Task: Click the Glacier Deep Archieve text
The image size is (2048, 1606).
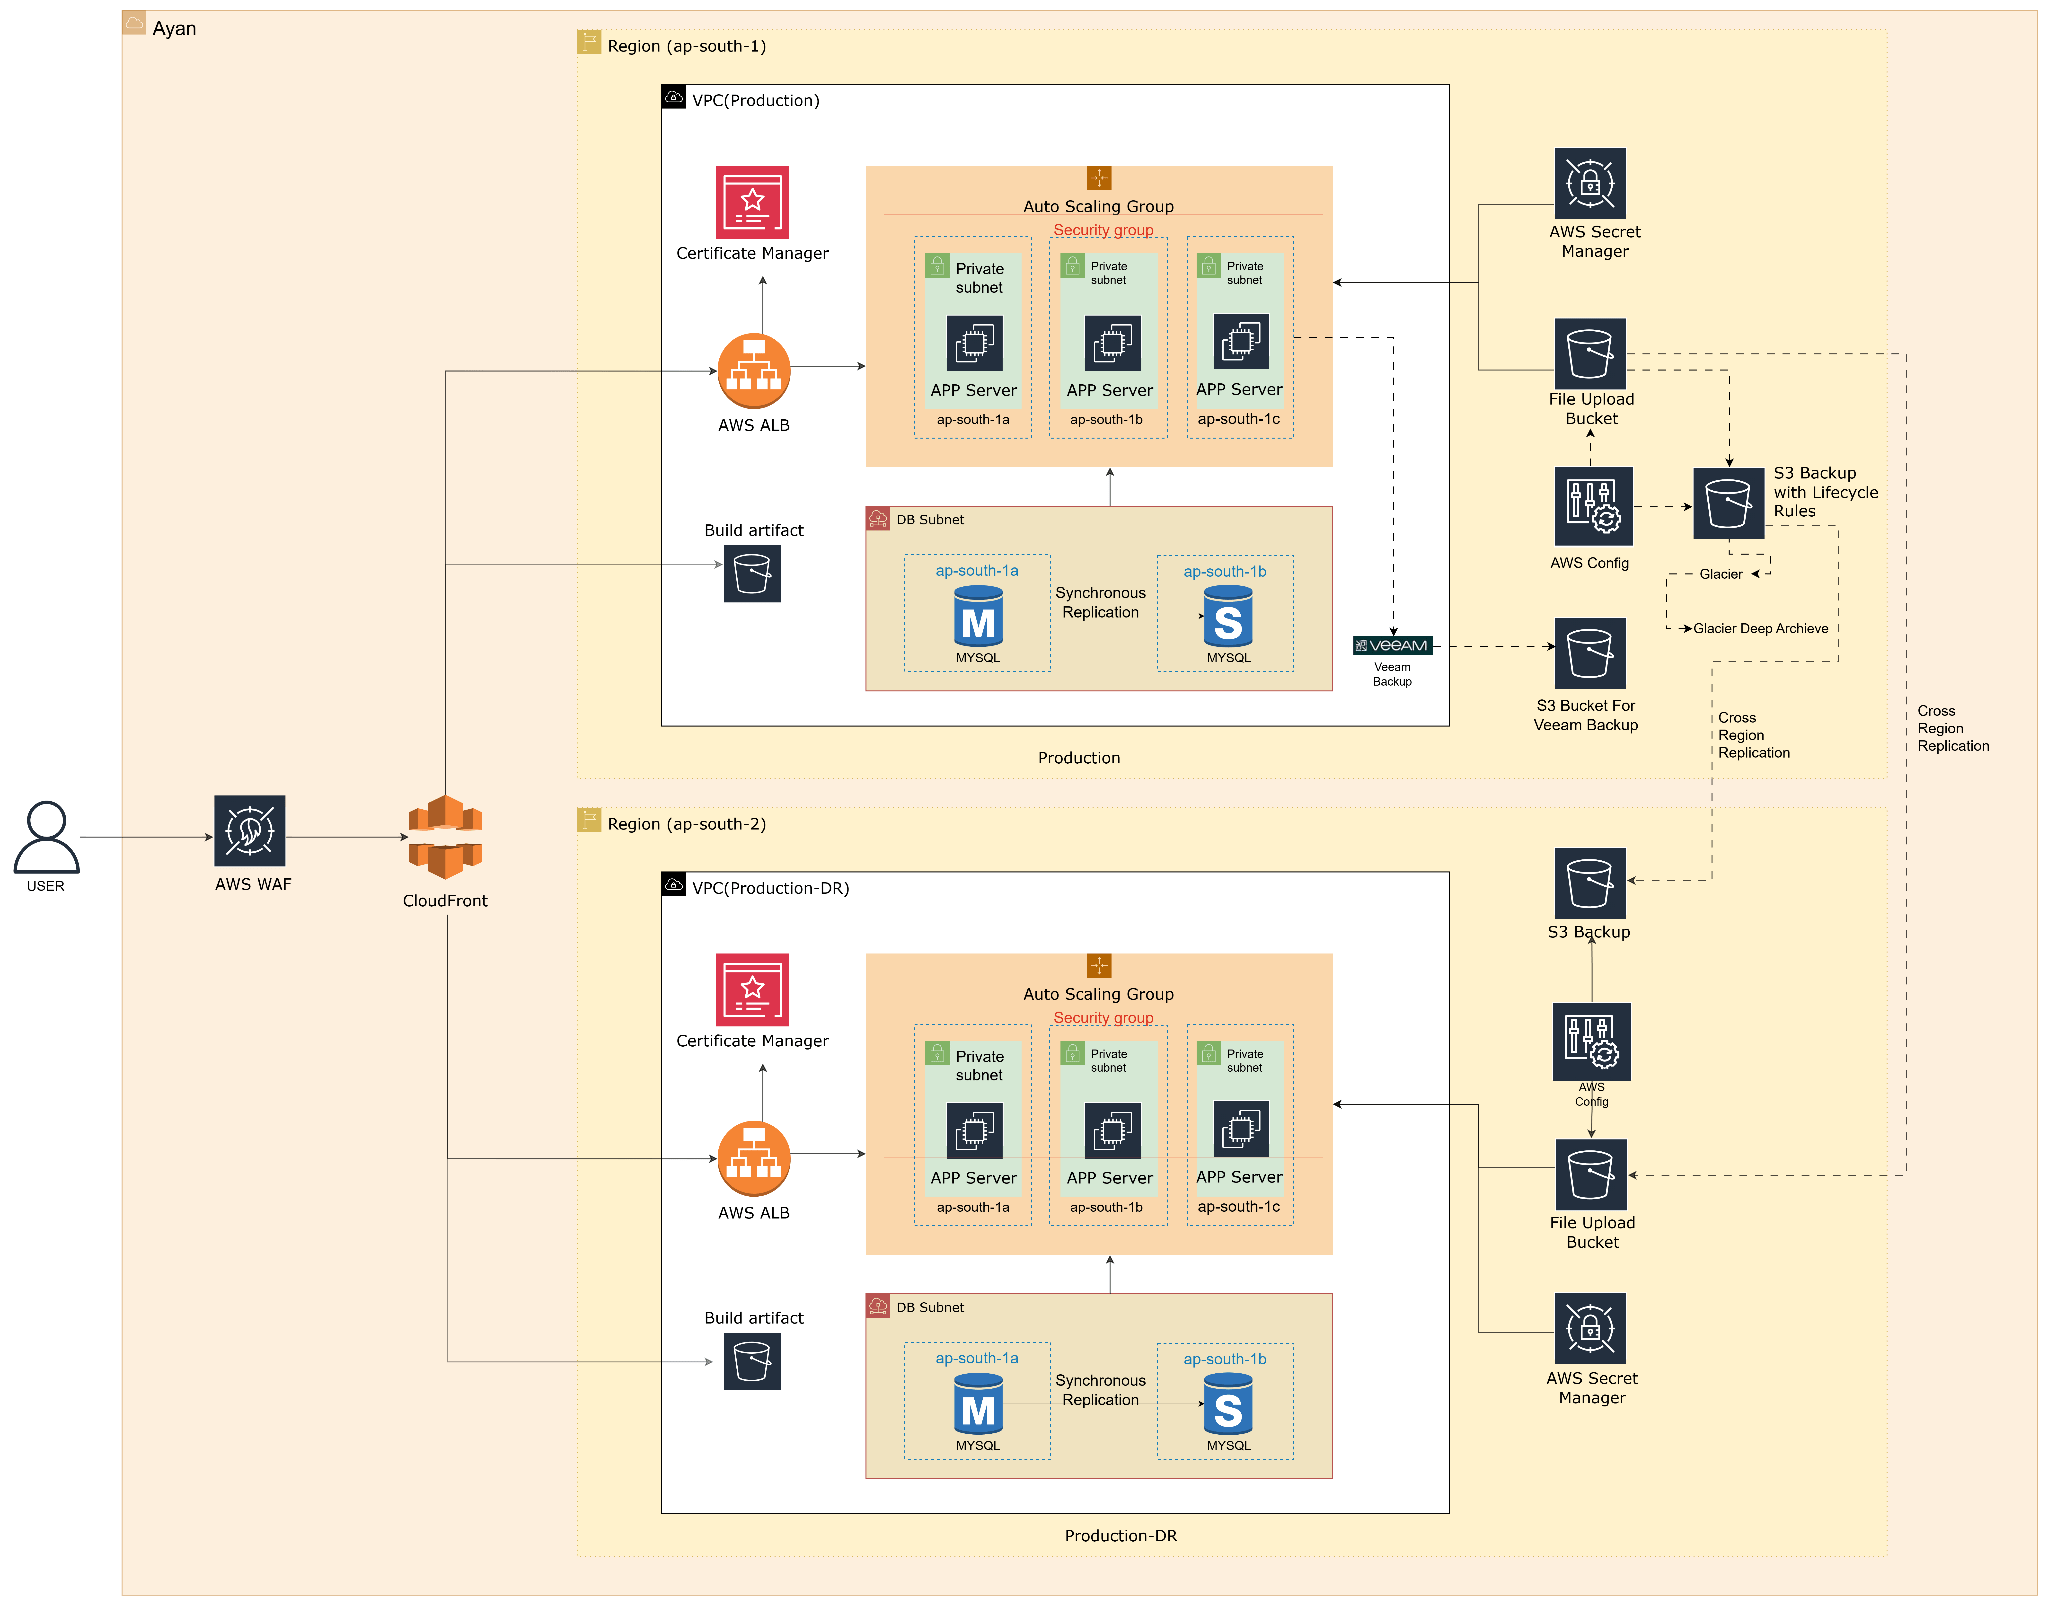Action: (1760, 629)
